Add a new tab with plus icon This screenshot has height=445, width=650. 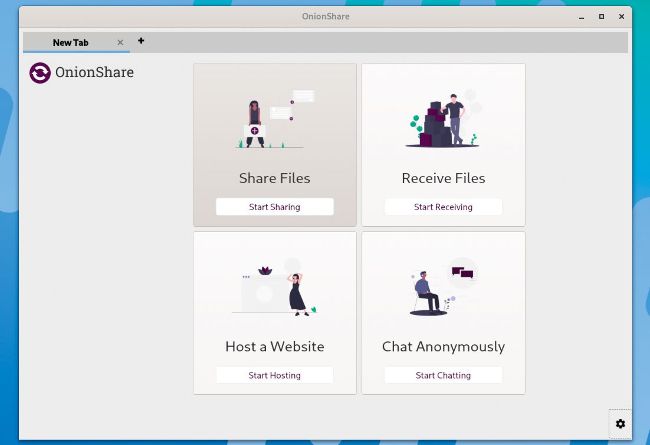tap(141, 41)
